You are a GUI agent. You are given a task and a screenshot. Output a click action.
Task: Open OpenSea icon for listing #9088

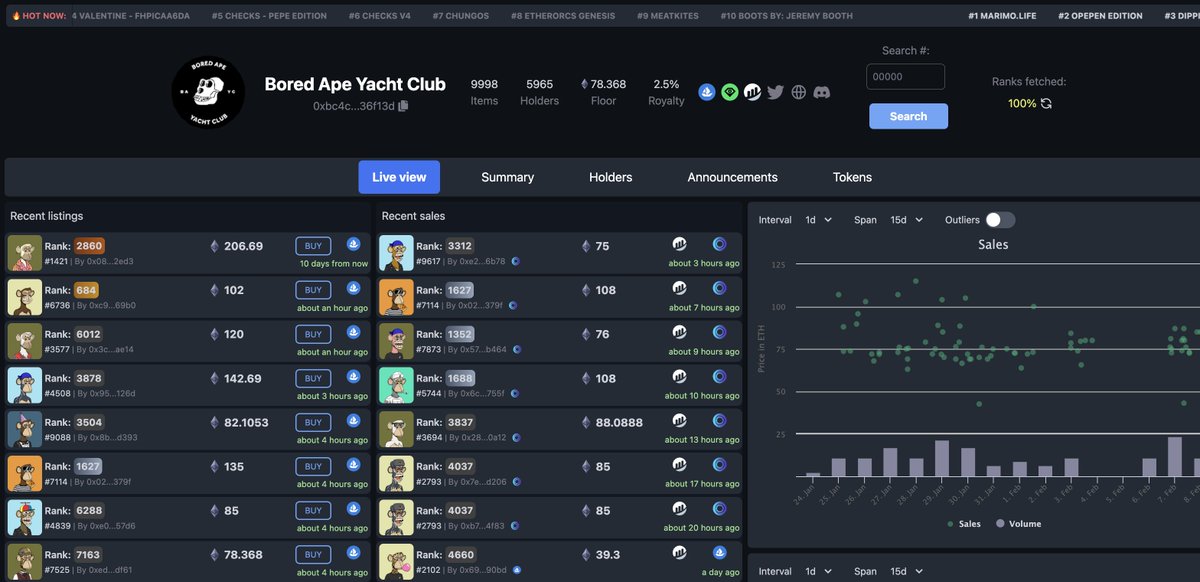pyautogui.click(x=353, y=420)
